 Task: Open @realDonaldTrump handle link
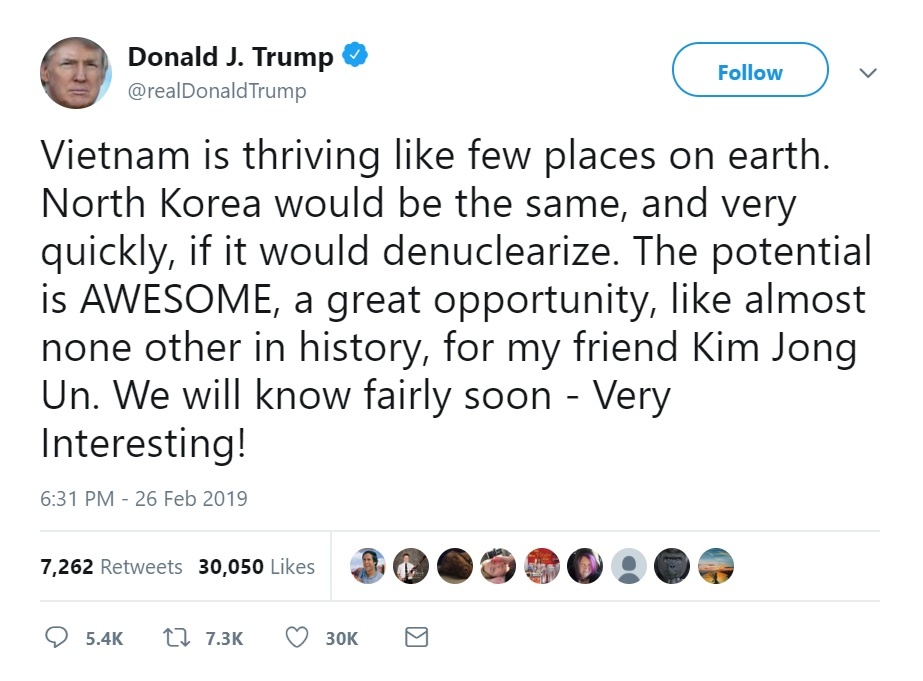point(216,91)
